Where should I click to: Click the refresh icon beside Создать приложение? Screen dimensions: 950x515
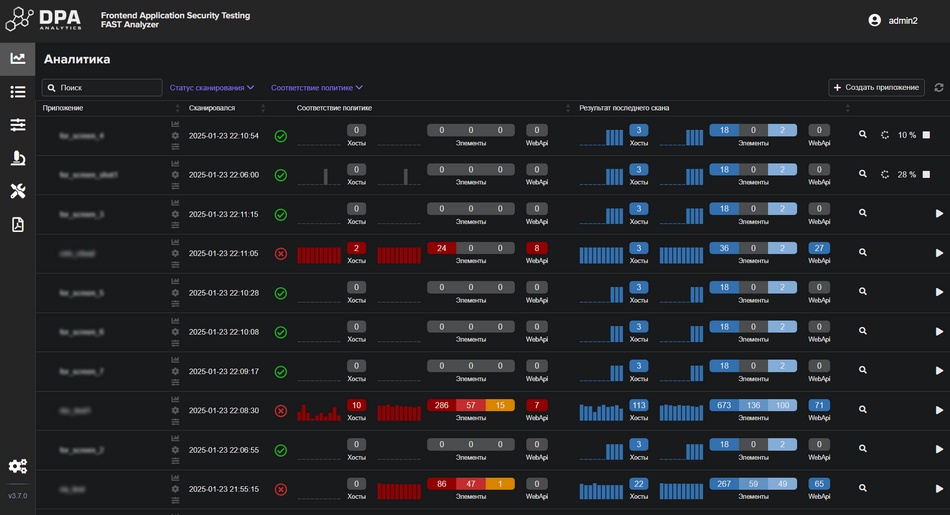[938, 88]
